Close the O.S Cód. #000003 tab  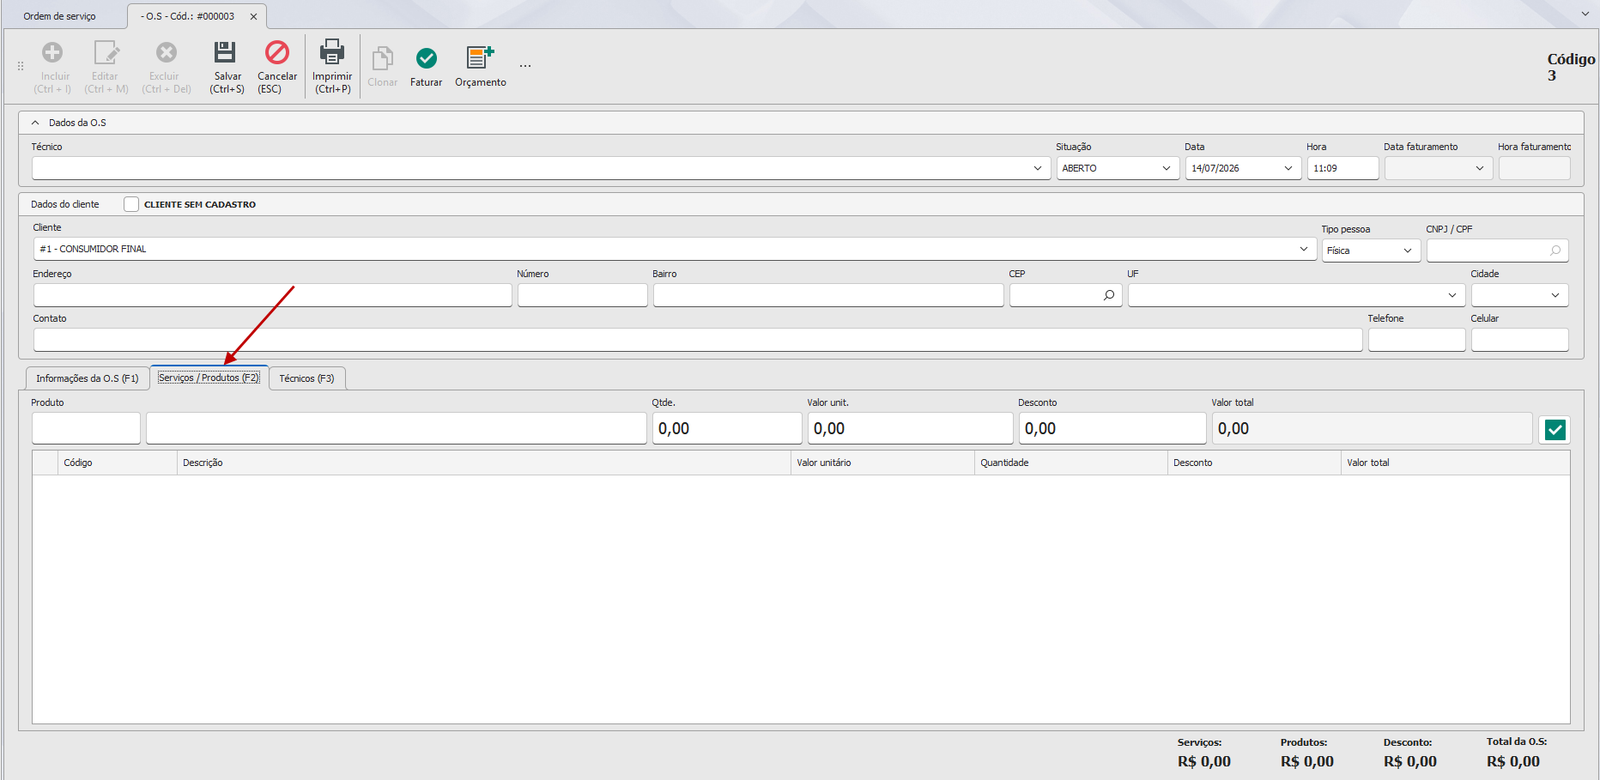253,16
